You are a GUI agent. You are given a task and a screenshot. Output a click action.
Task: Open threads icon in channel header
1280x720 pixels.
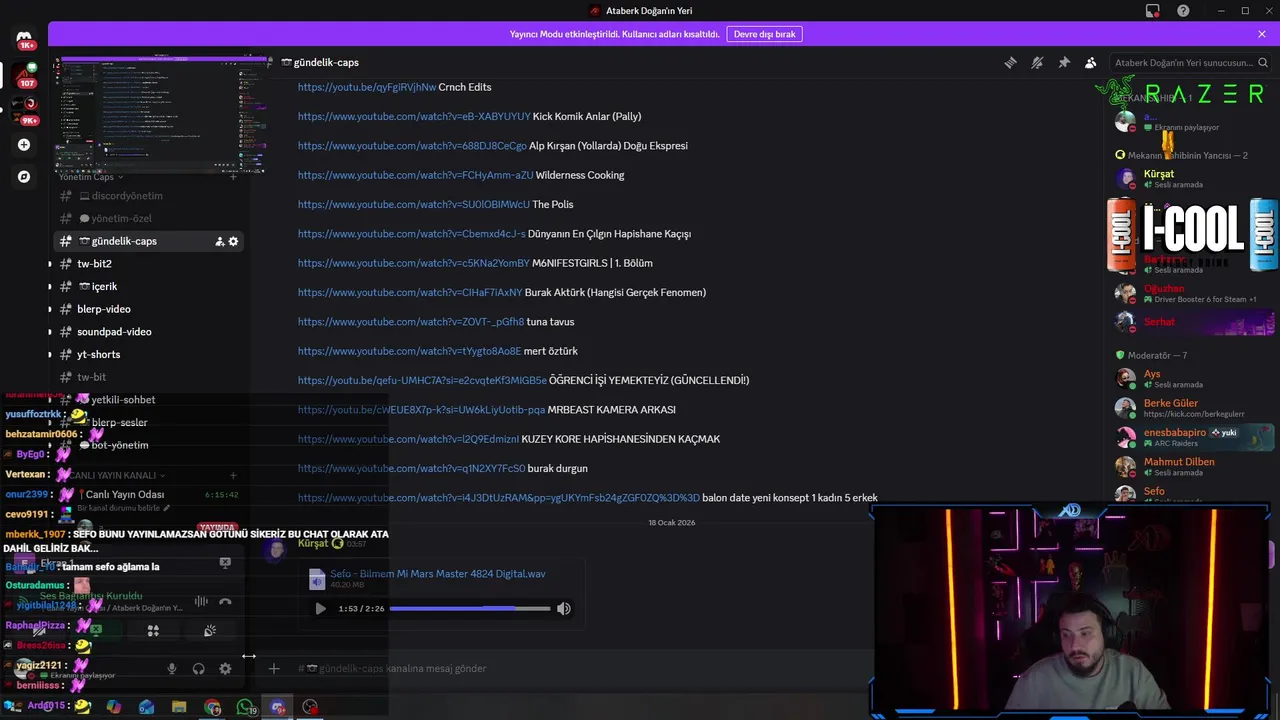point(1010,62)
